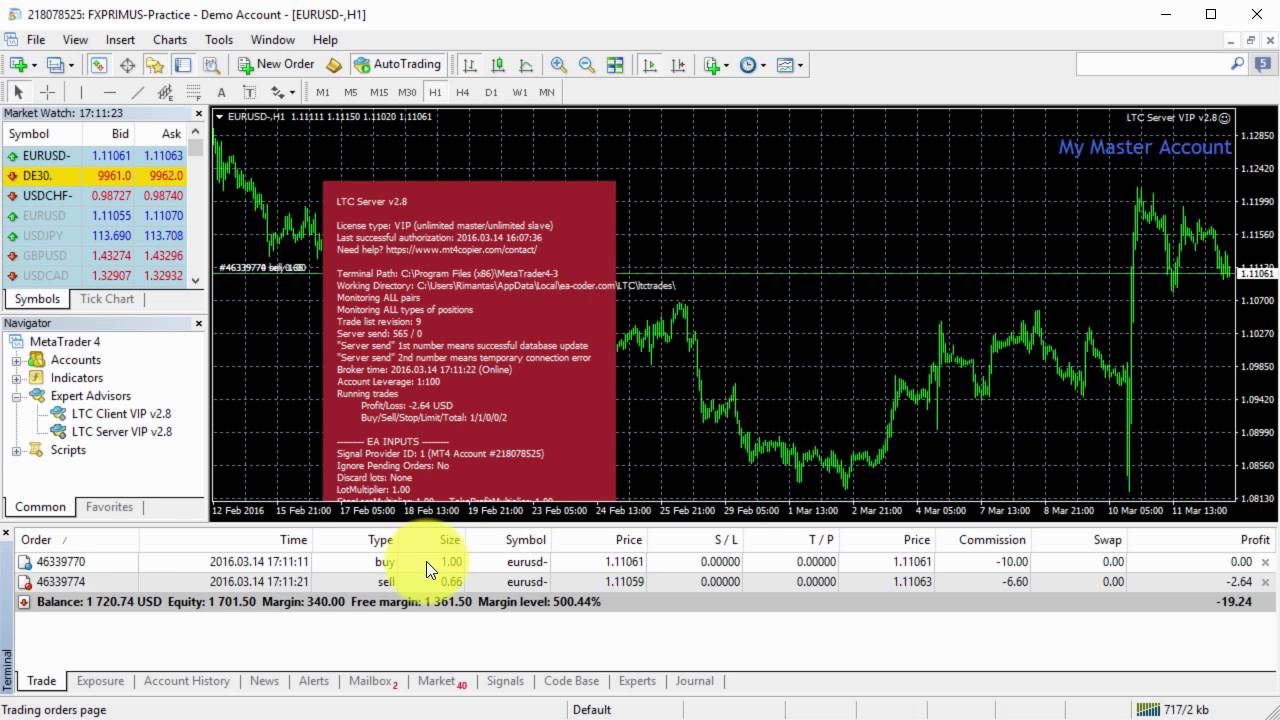Zoom out on the chart

[587, 65]
